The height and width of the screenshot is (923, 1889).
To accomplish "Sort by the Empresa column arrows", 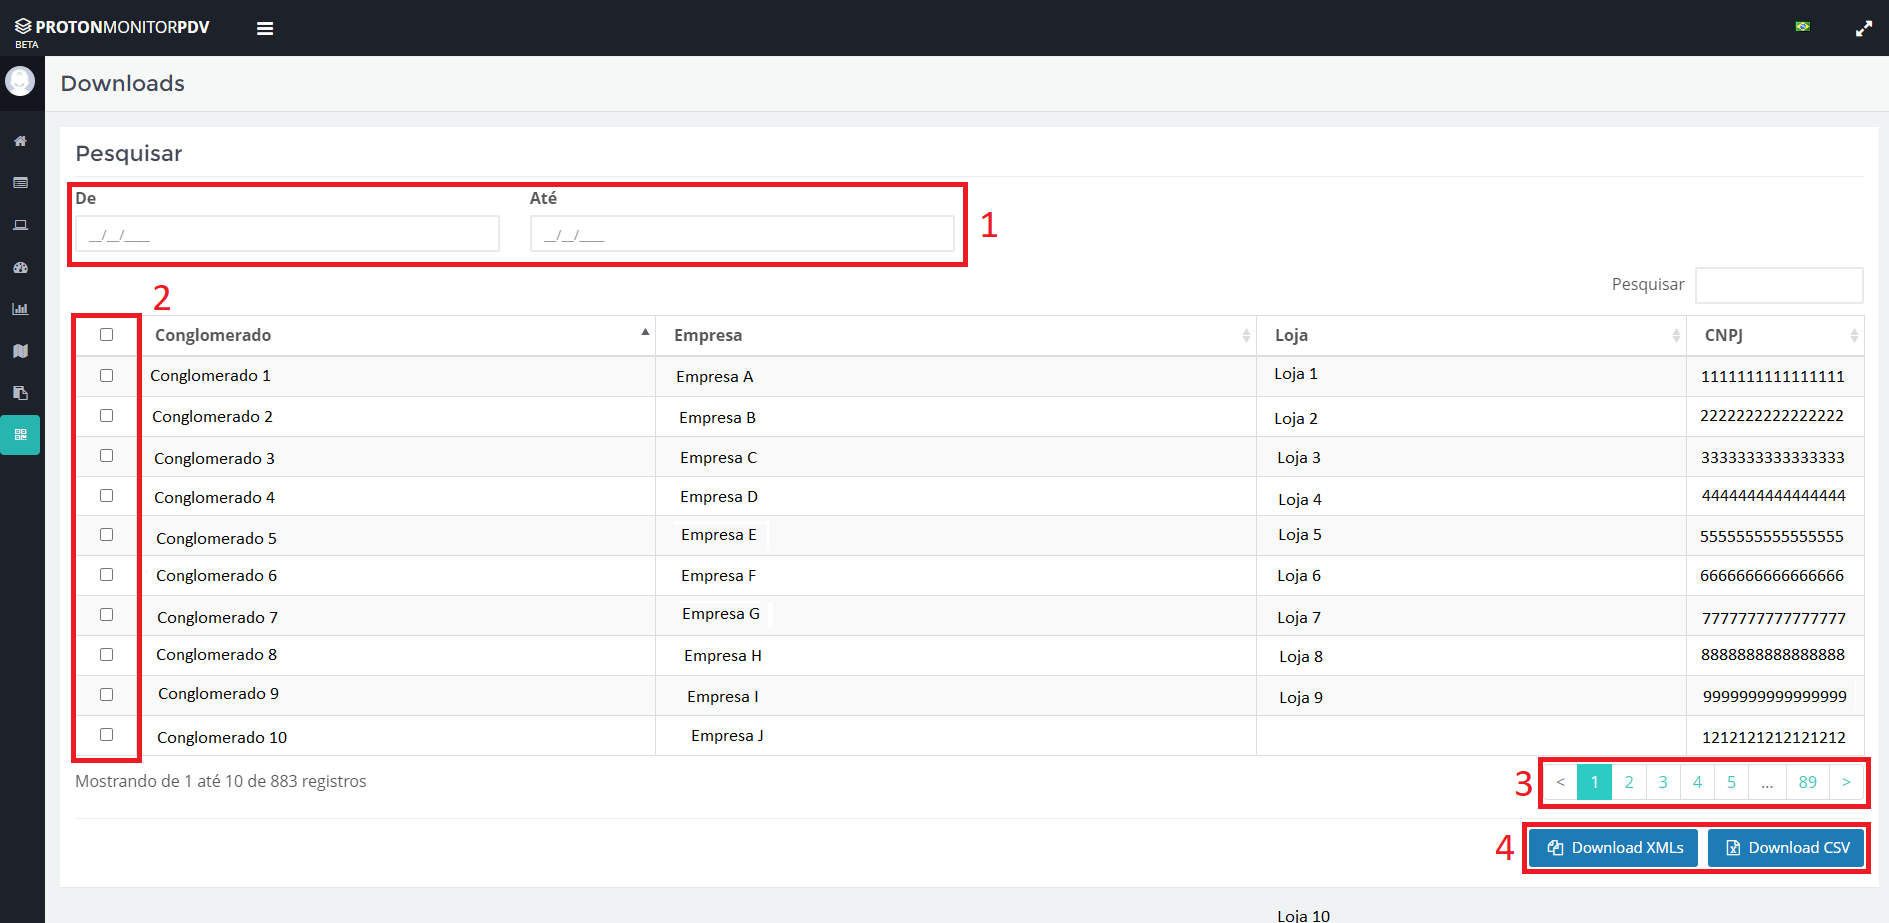I will pyautogui.click(x=1246, y=335).
